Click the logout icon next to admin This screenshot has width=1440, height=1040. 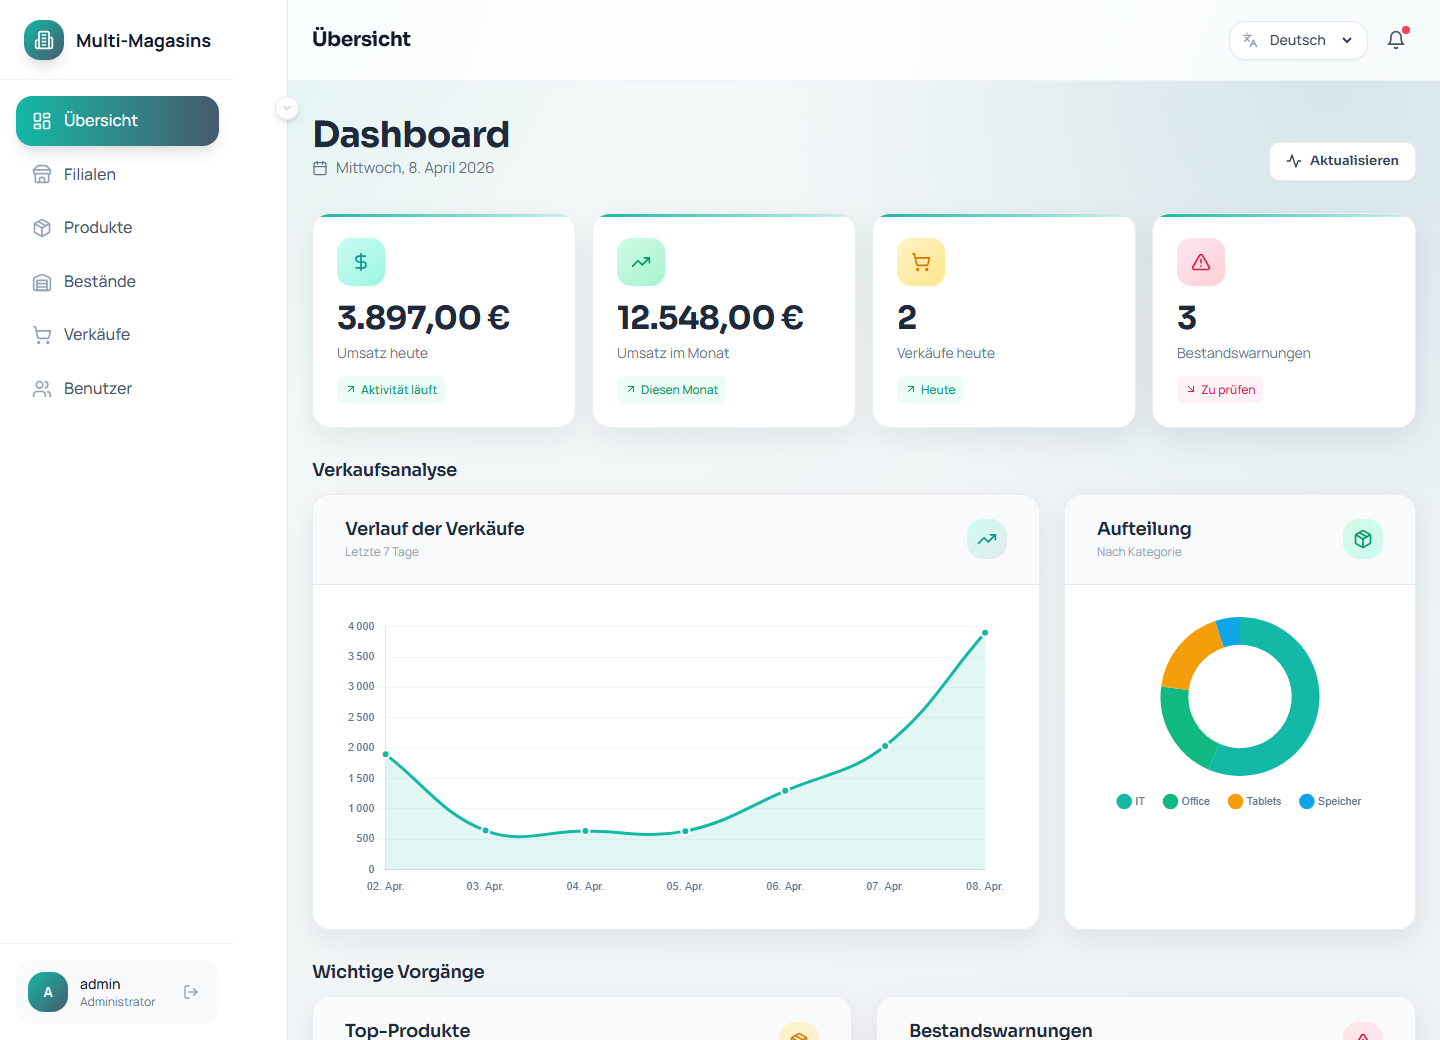tap(190, 991)
